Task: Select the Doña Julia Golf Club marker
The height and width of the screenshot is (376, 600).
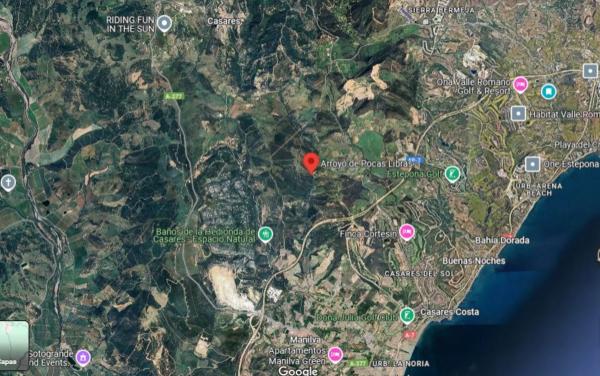Action: (x=407, y=316)
